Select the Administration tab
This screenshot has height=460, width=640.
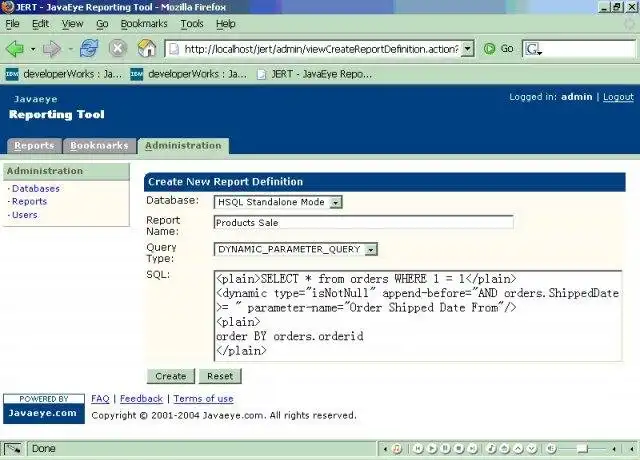[183, 146]
